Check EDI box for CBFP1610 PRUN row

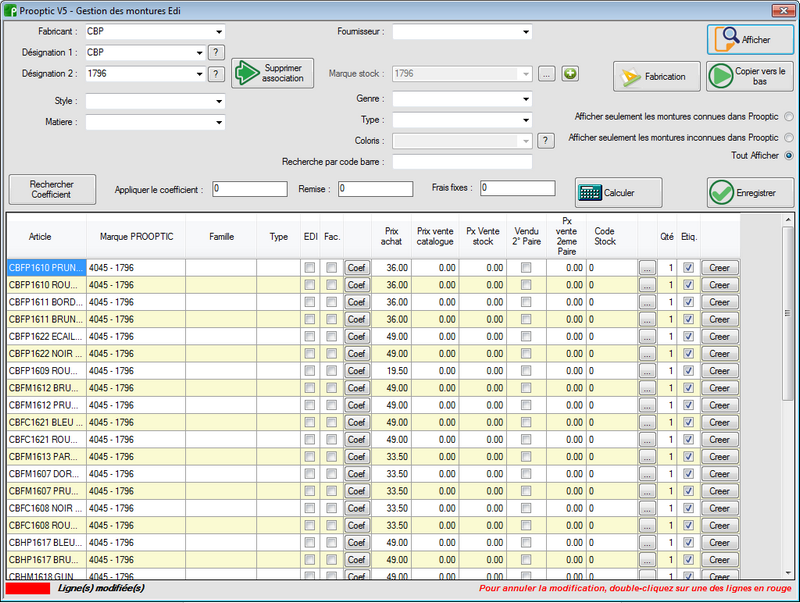pyautogui.click(x=310, y=268)
